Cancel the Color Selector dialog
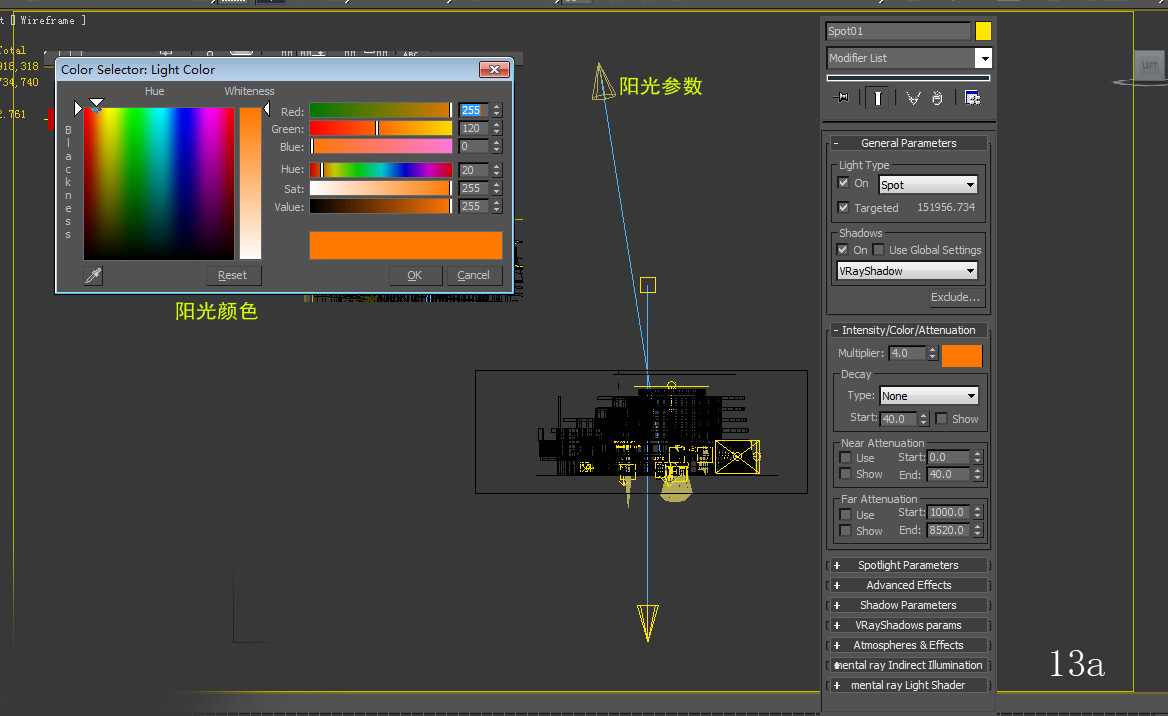This screenshot has height=716, width=1168. (x=474, y=276)
